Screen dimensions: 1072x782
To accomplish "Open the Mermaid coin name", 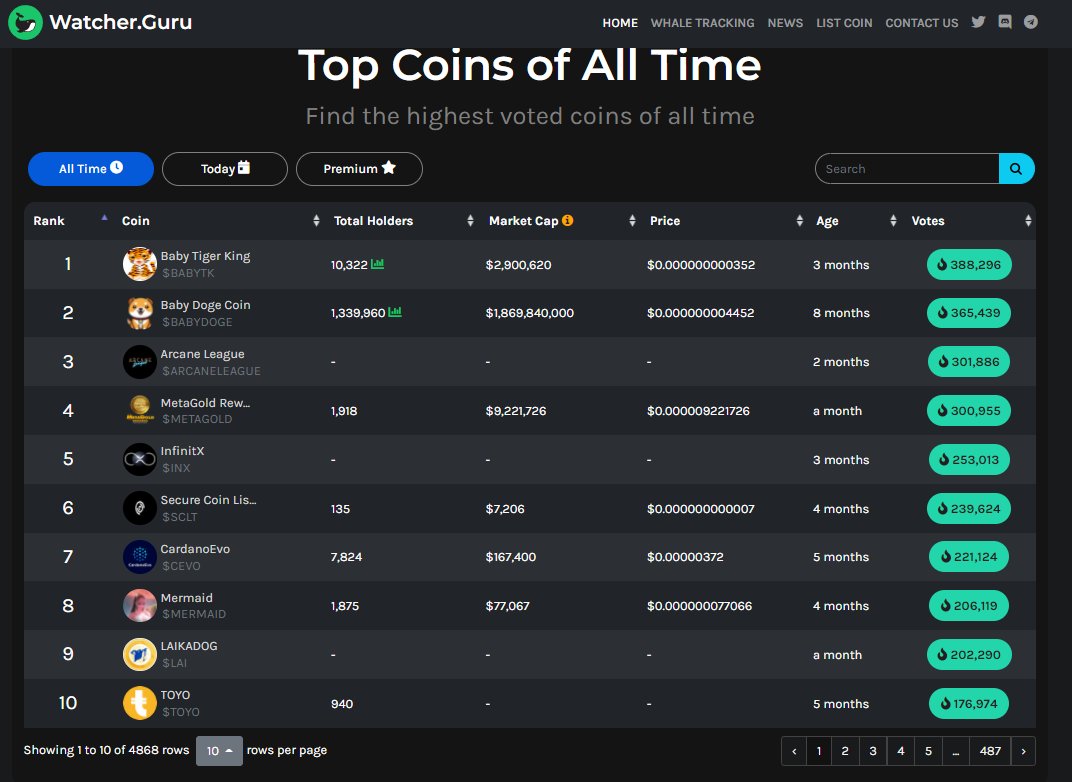I will click(x=187, y=598).
